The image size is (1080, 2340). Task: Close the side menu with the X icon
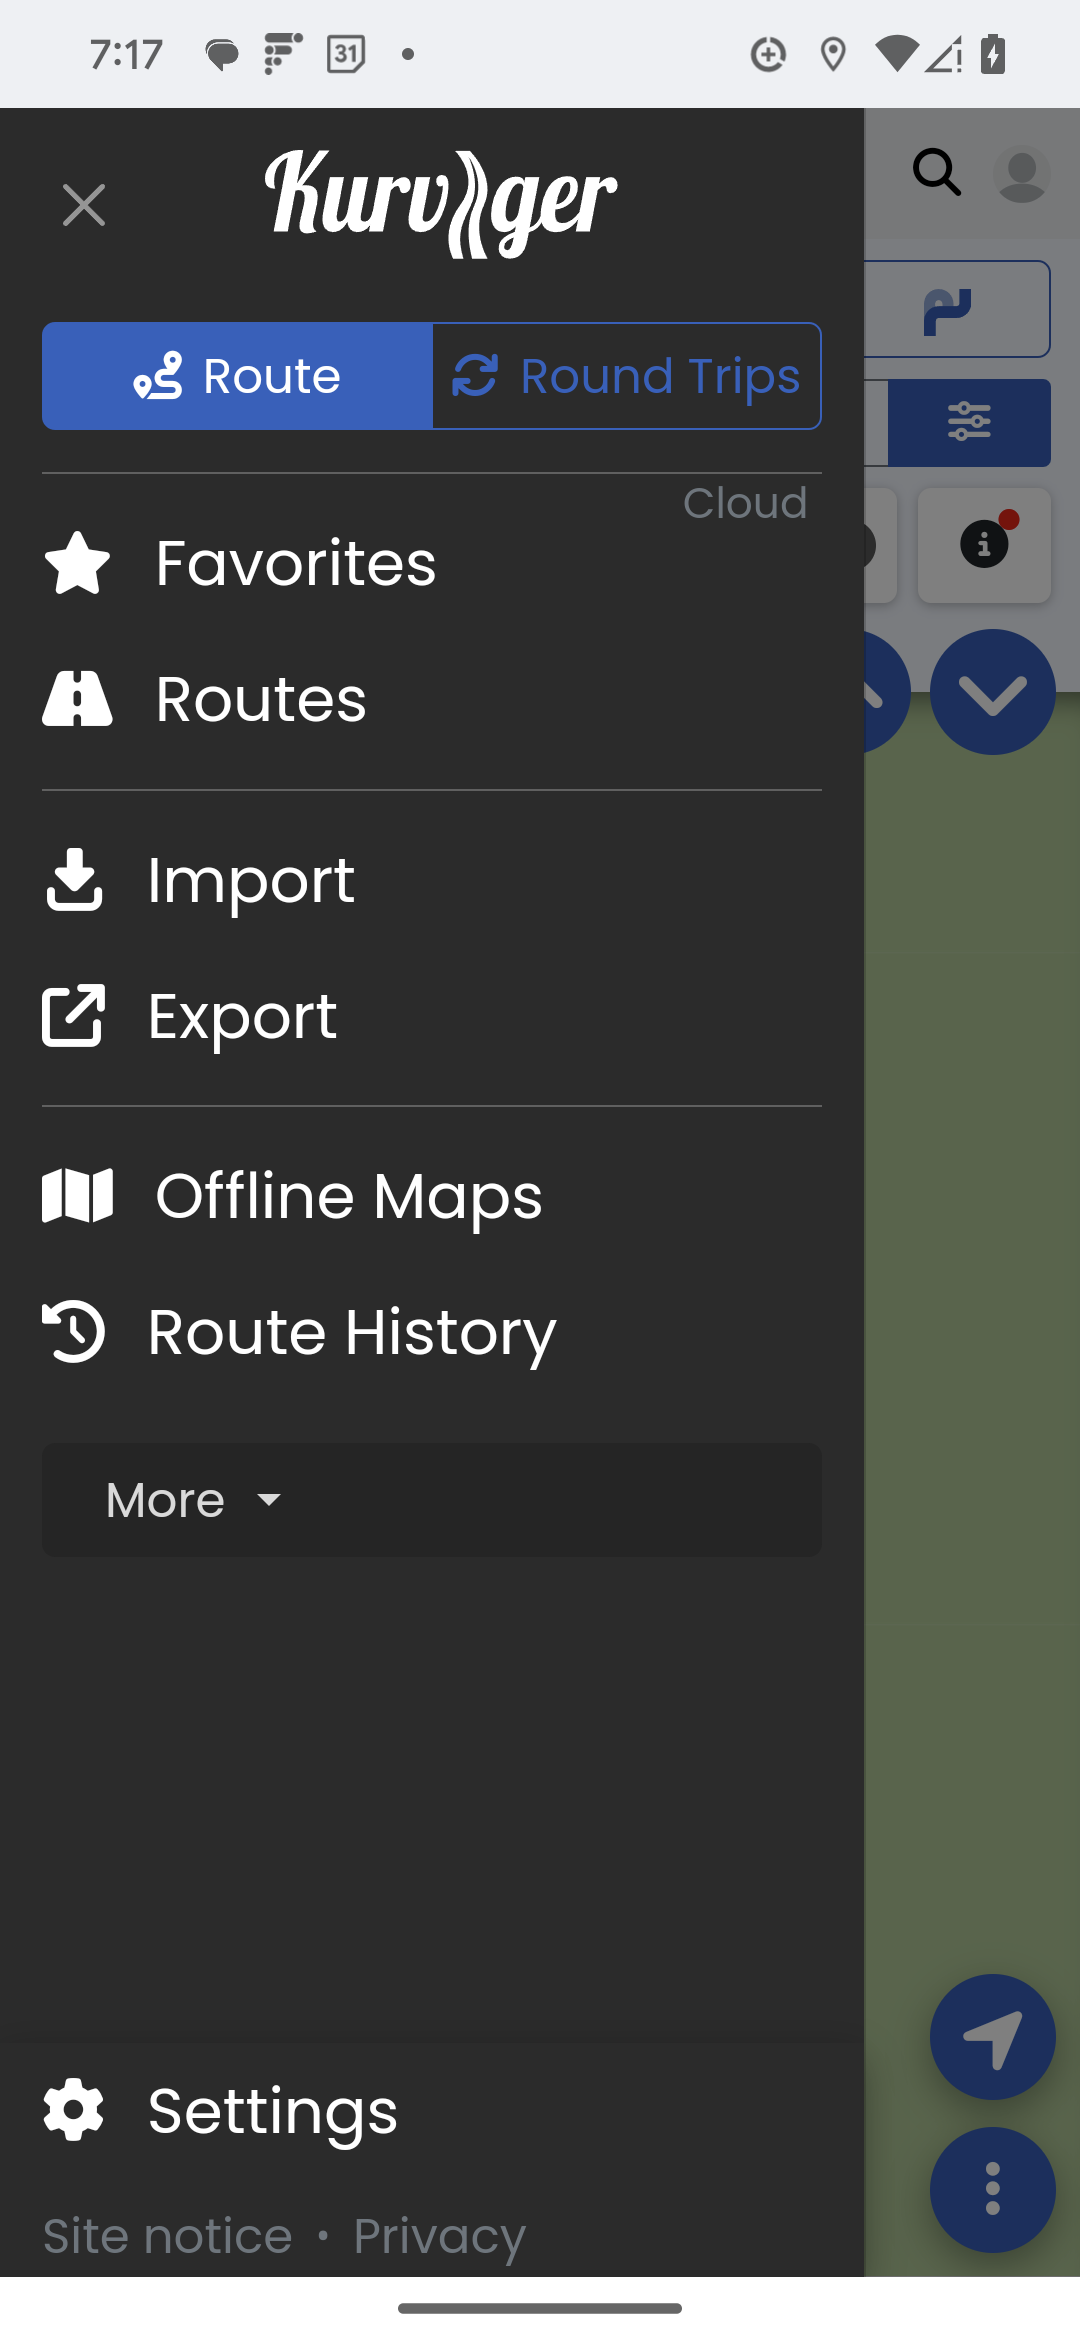(84, 205)
